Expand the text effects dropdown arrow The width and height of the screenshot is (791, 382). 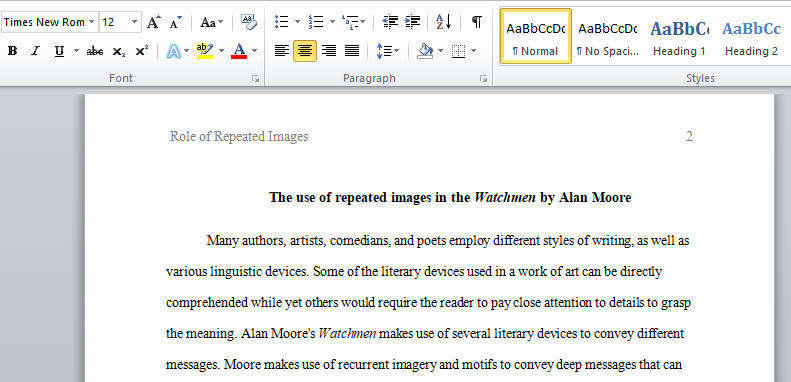coord(187,51)
